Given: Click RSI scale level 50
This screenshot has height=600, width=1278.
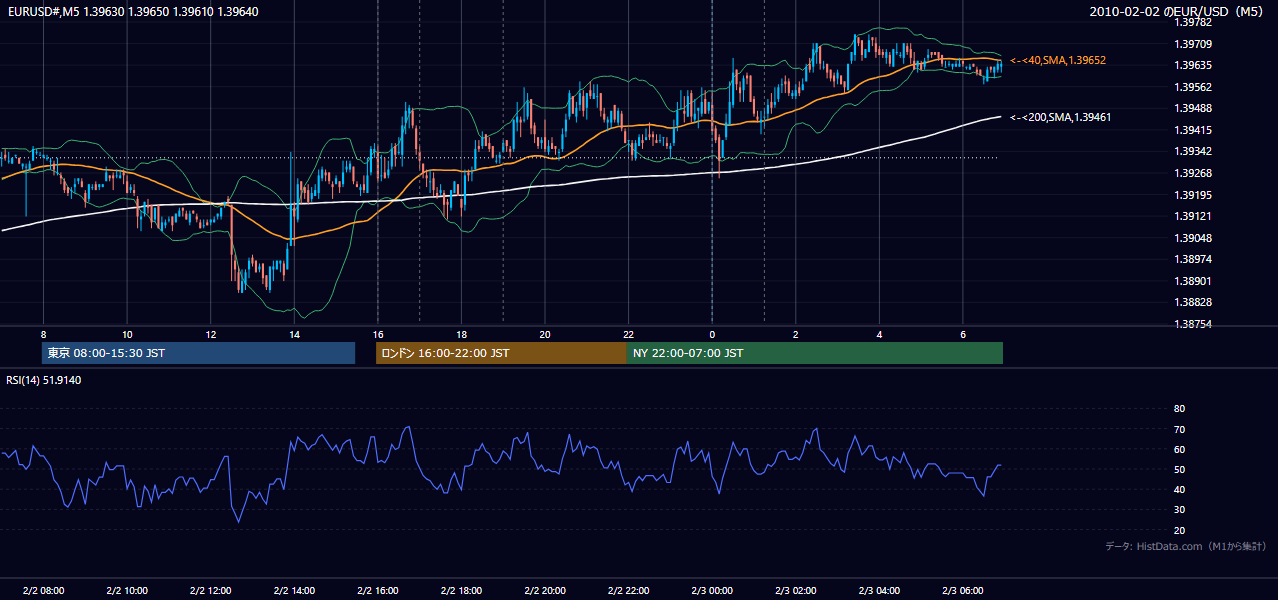Looking at the screenshot, I should (1179, 469).
